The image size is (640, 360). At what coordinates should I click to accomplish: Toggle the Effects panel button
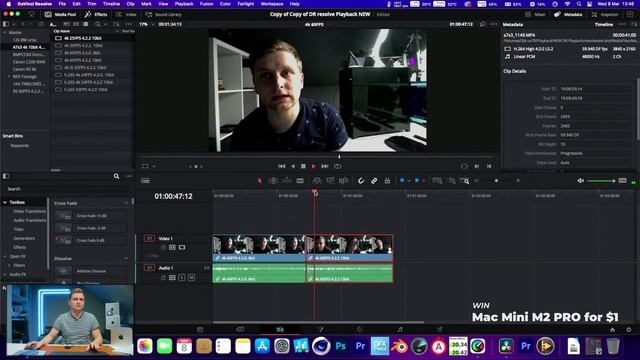[x=96, y=14]
